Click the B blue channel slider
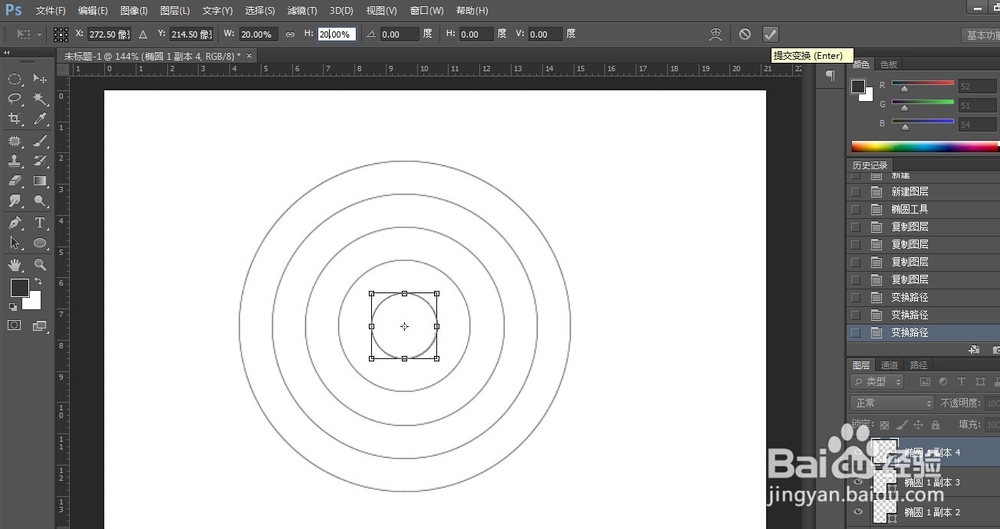1000x529 pixels. [x=923, y=123]
